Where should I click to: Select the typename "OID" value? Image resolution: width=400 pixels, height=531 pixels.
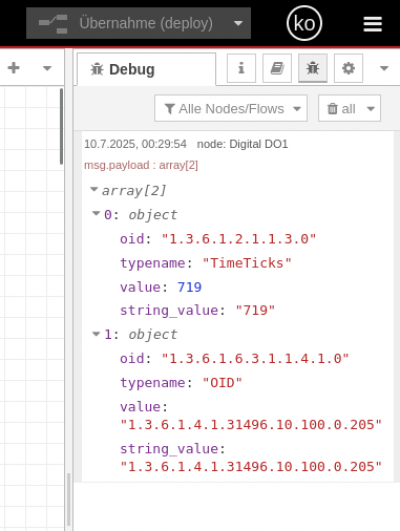pos(222,383)
